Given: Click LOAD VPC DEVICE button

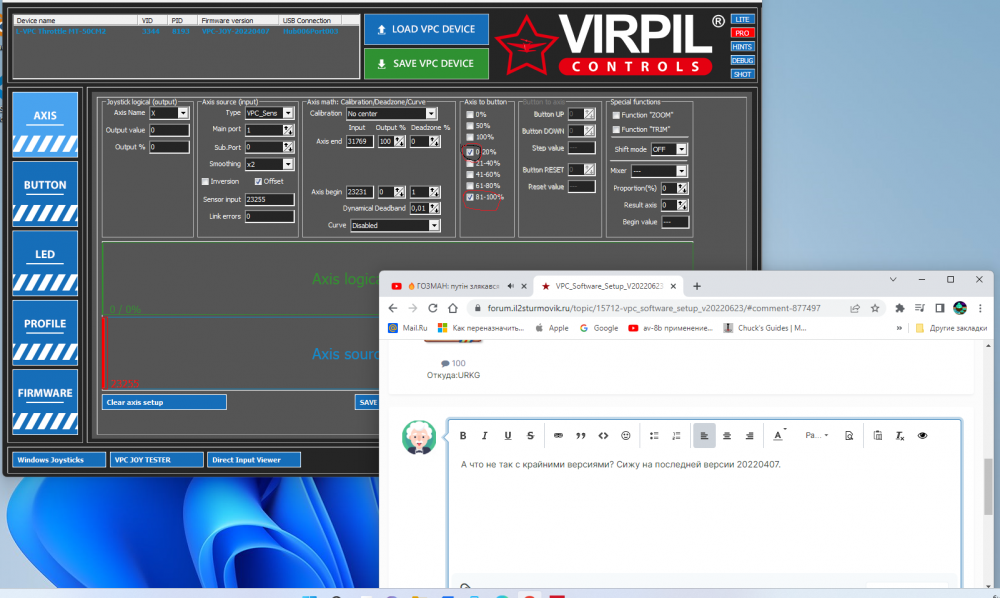Looking at the screenshot, I should click(x=426, y=29).
